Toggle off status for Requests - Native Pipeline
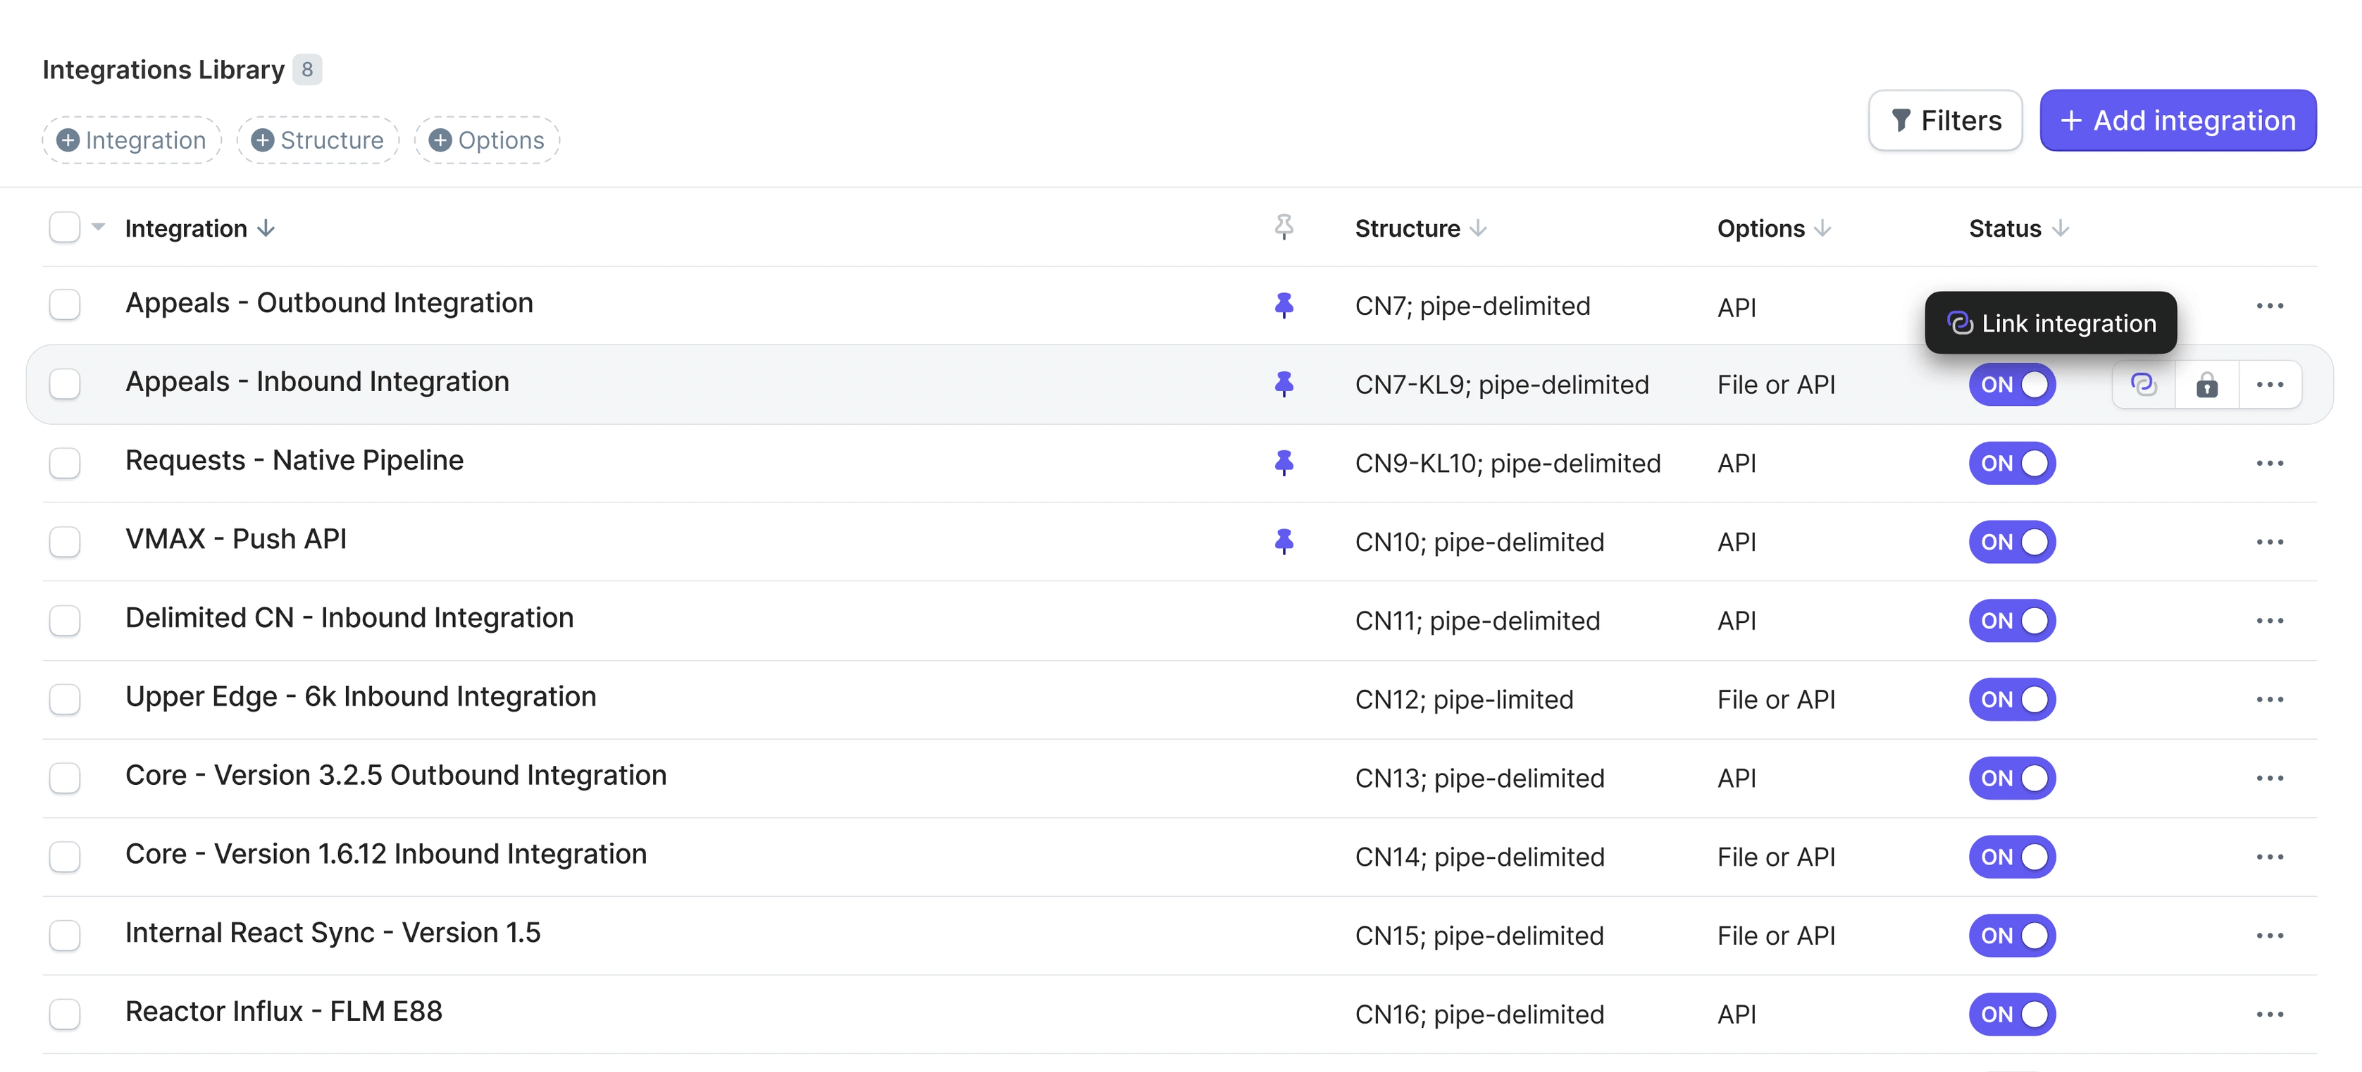This screenshot has width=2362, height=1072. point(2011,463)
